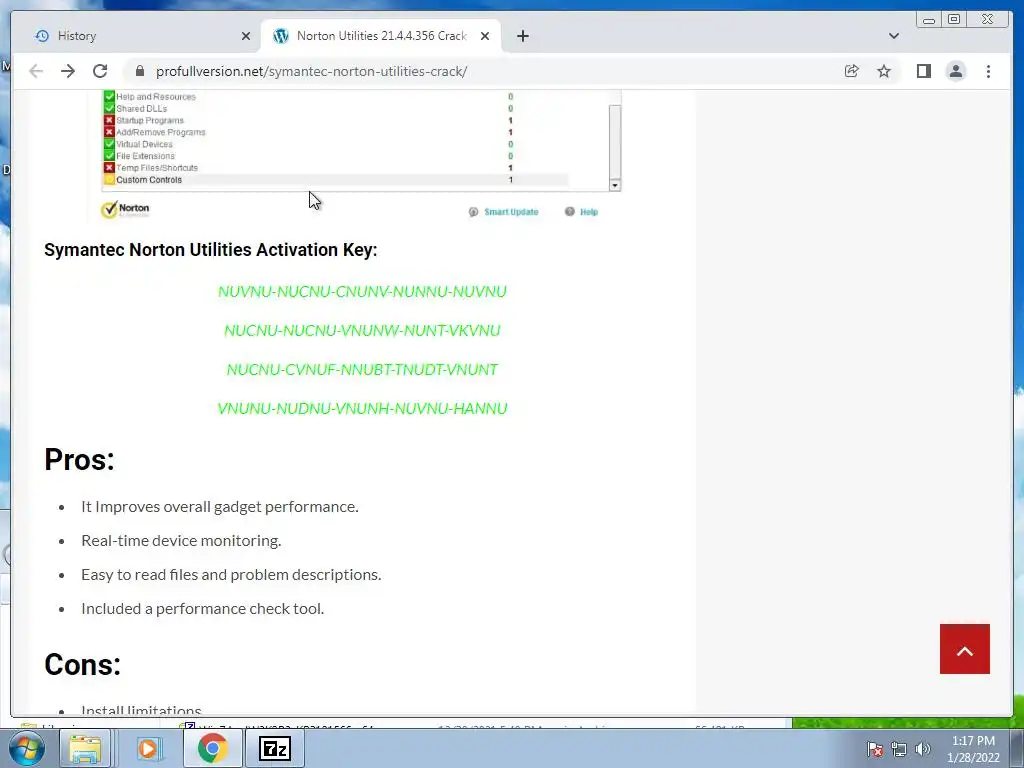This screenshot has height=768, width=1024.
Task: Toggle Help and Resources checkbox
Action: coord(109,97)
